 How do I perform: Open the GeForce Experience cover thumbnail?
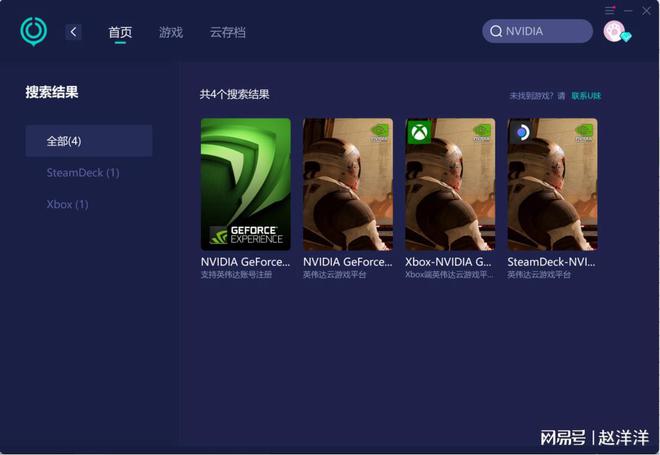tap(246, 184)
